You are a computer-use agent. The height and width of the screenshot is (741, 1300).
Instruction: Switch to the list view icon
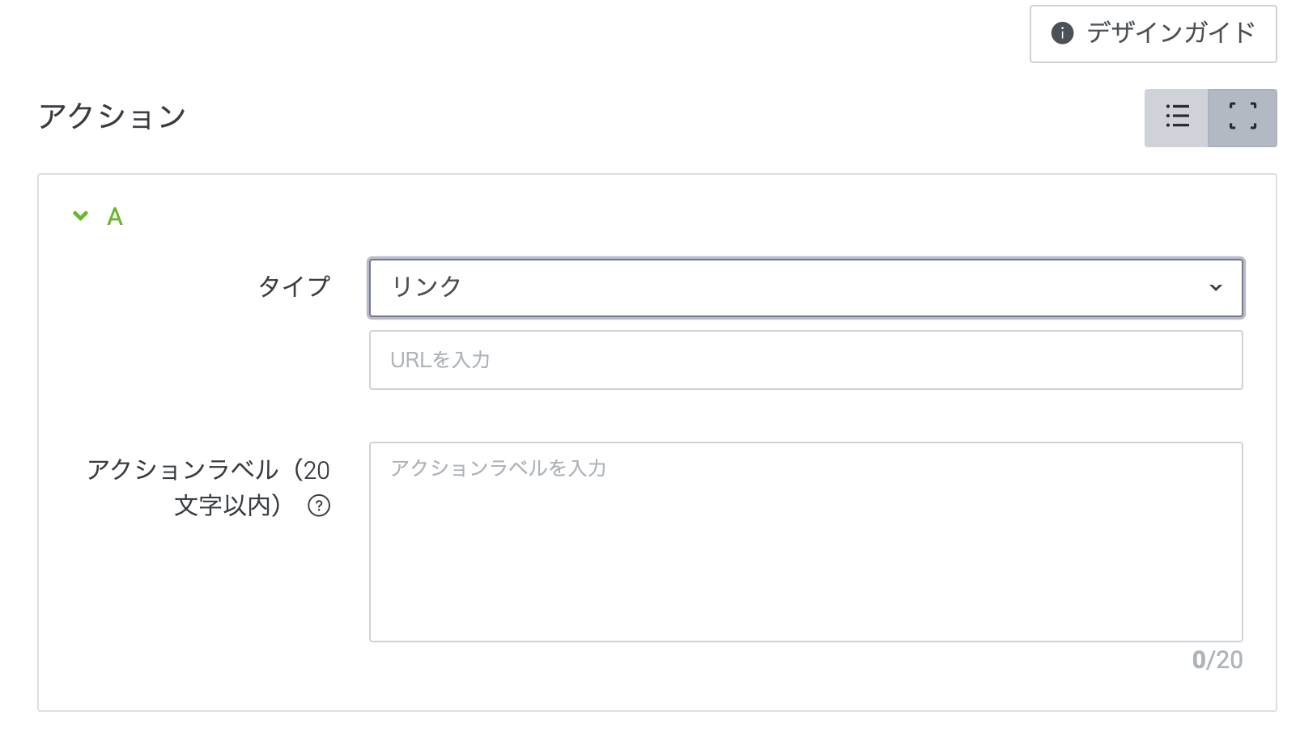1177,117
